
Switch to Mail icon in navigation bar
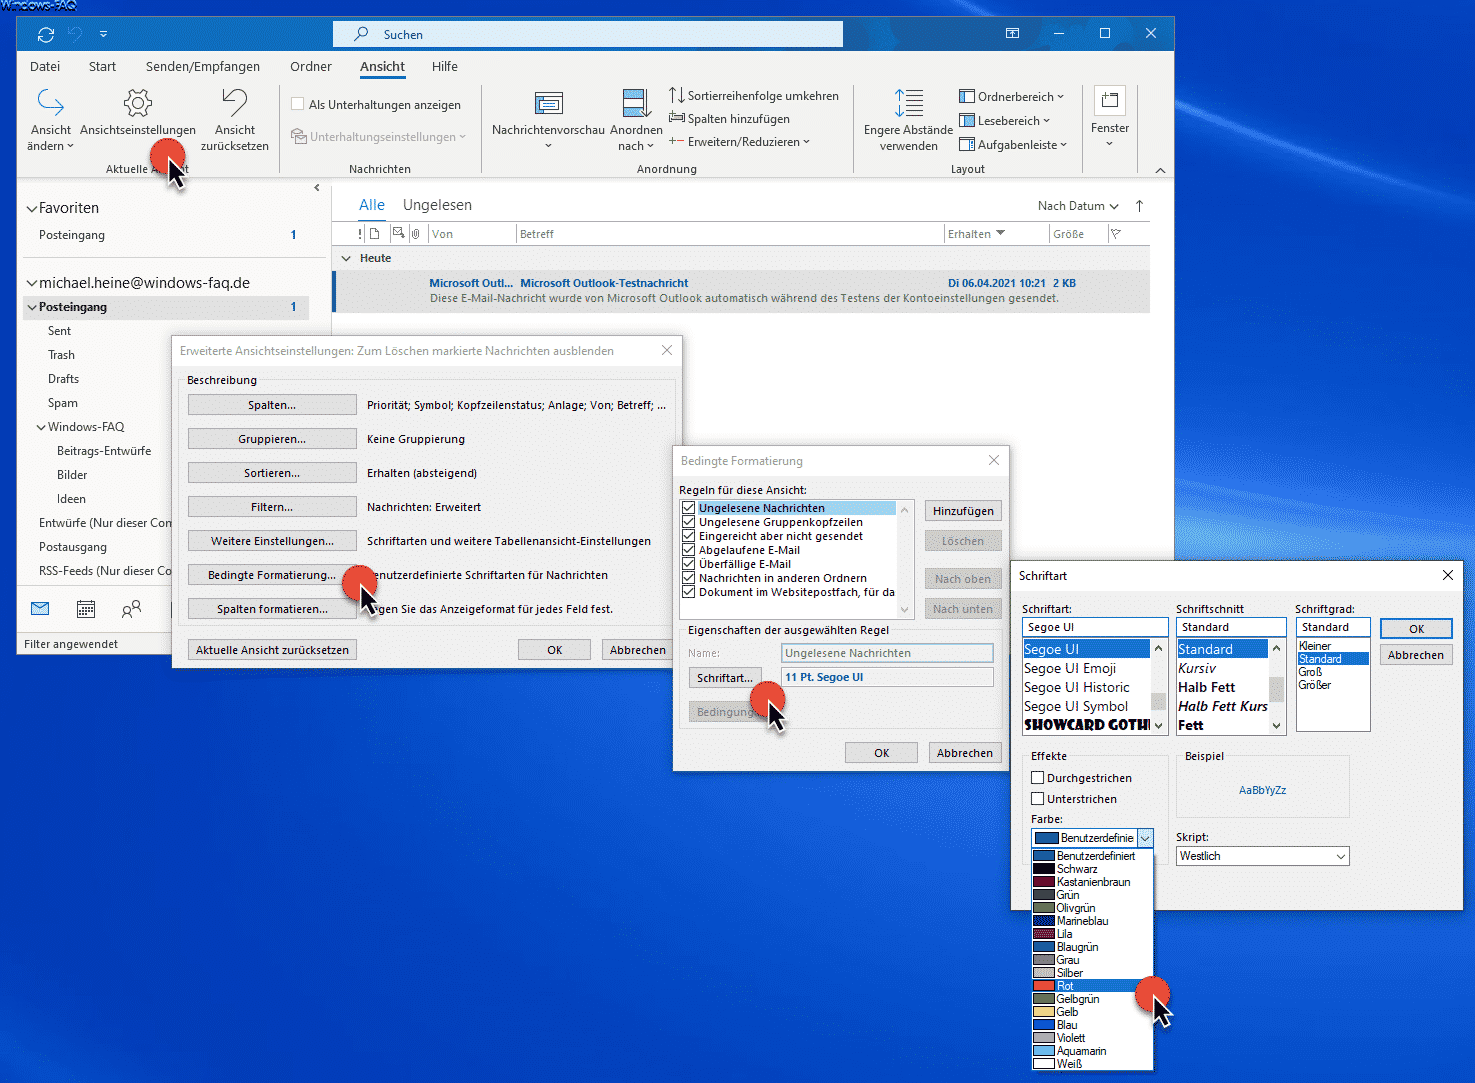40,609
